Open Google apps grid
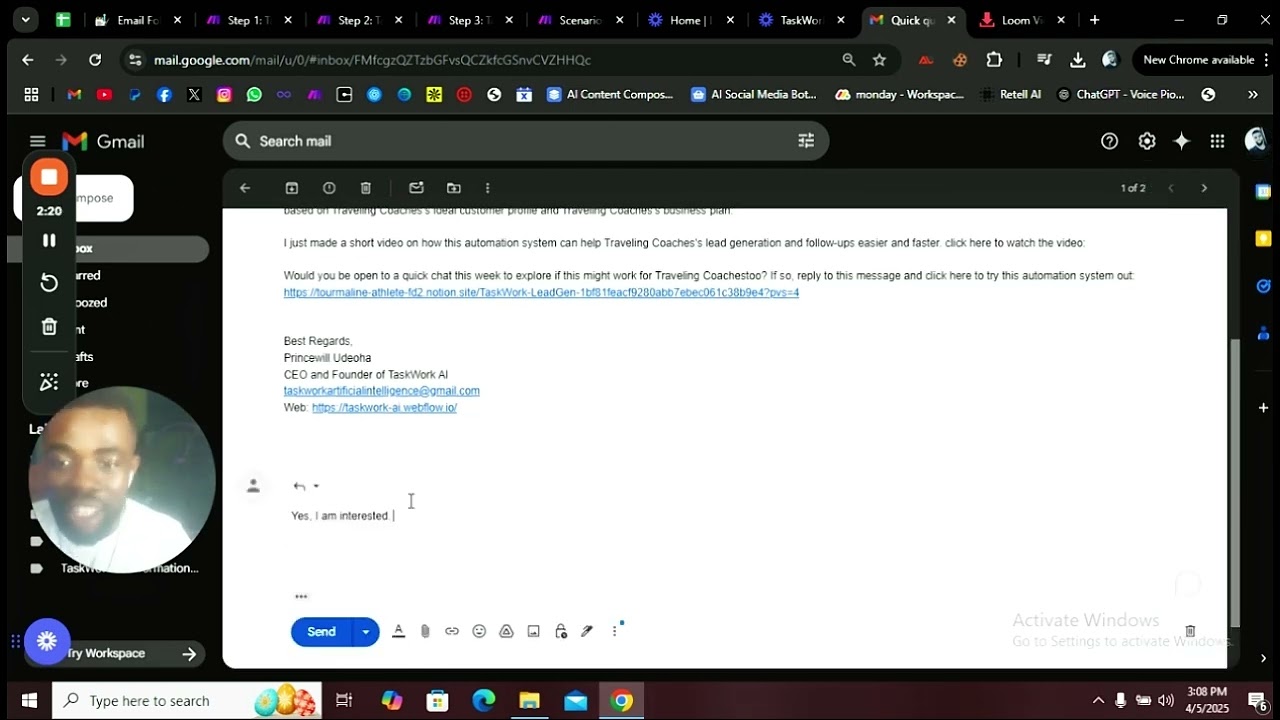The image size is (1280, 720). pos(1217,141)
